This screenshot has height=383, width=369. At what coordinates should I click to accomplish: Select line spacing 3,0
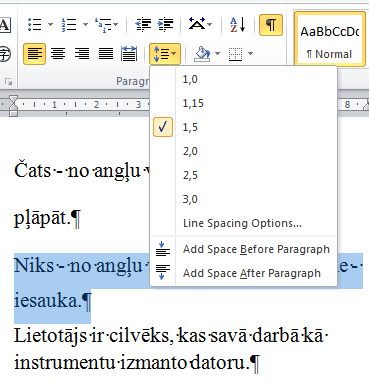[x=244, y=199]
